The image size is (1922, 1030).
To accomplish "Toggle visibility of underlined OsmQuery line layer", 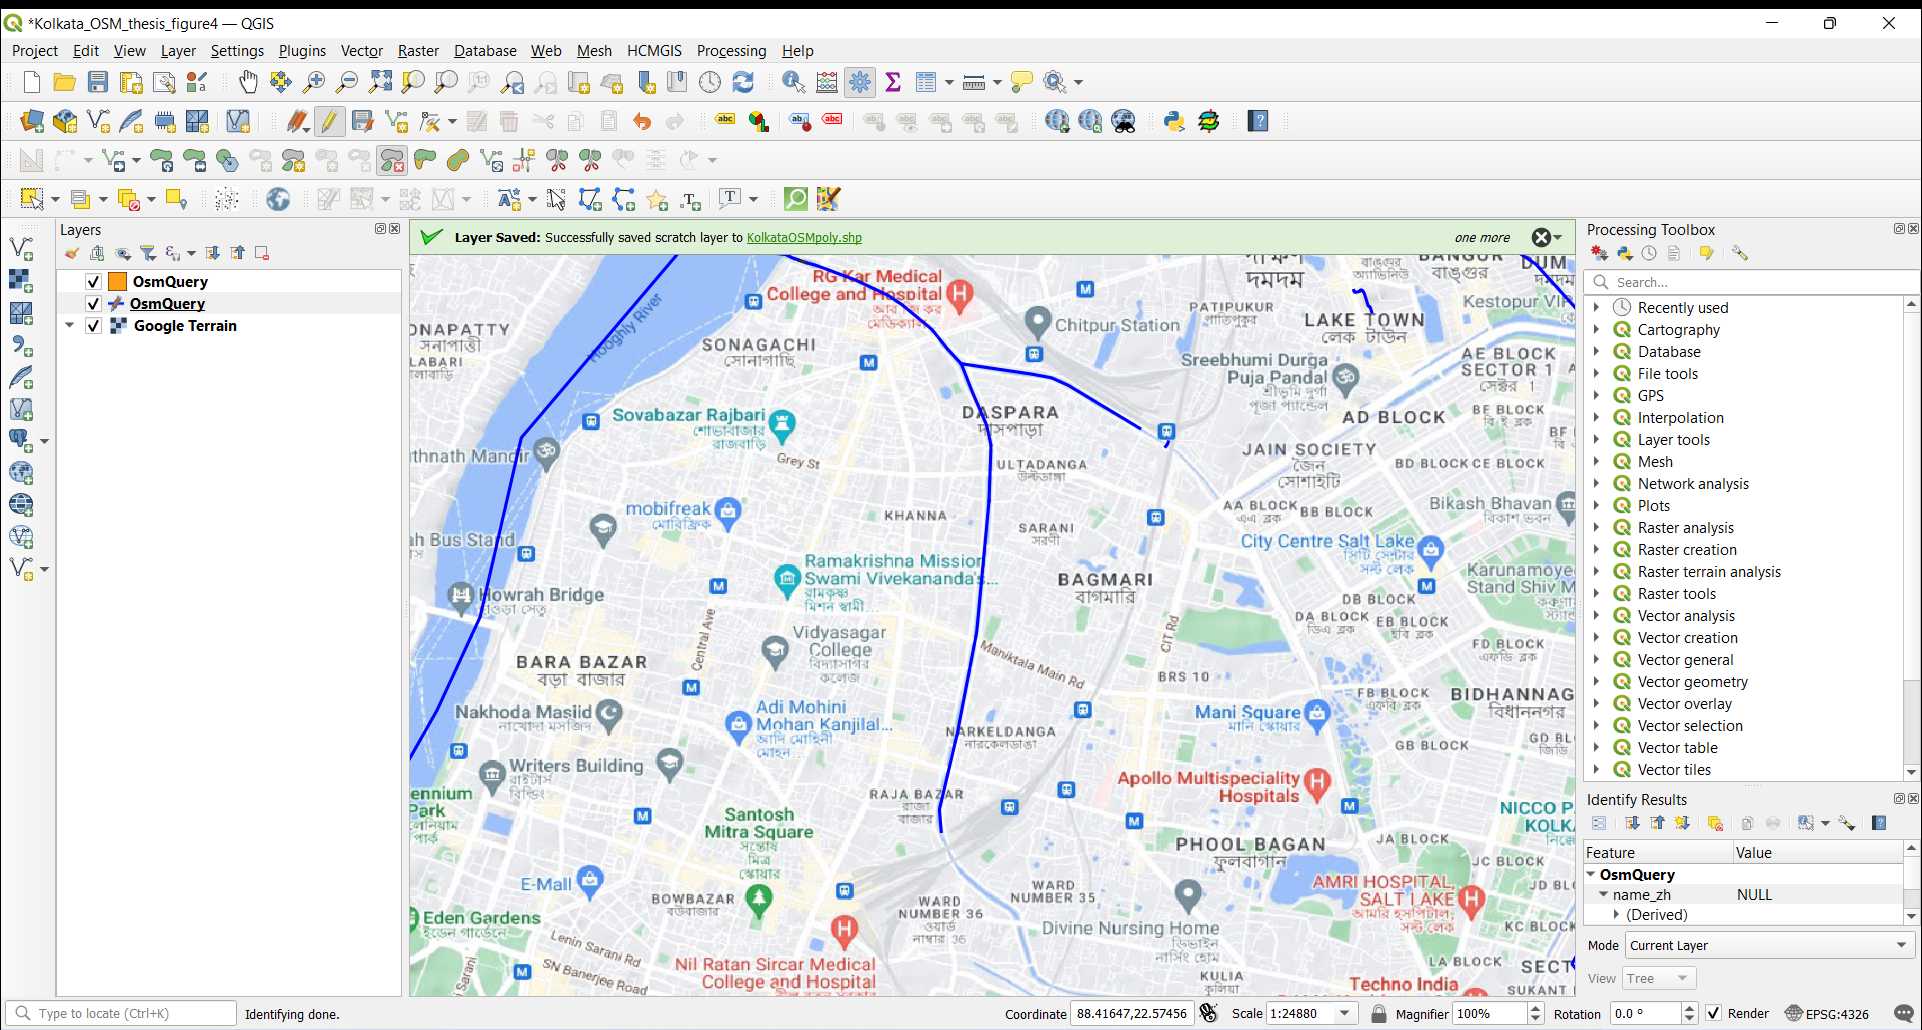I will click(93, 304).
